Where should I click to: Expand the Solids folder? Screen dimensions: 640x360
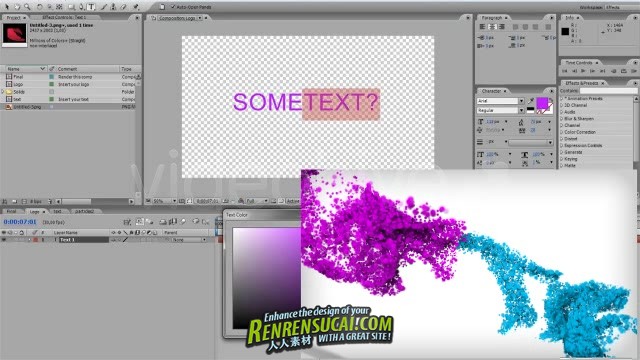pyautogui.click(x=3, y=92)
